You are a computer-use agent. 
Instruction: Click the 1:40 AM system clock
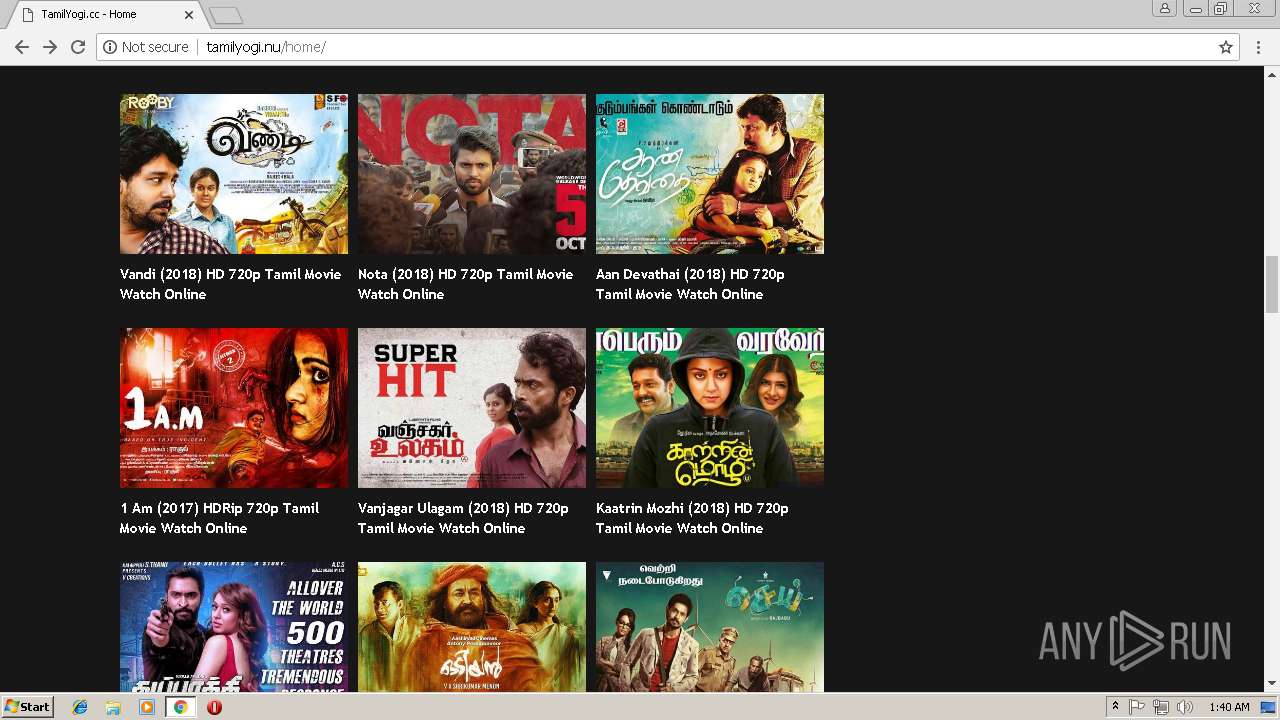[x=1229, y=707]
